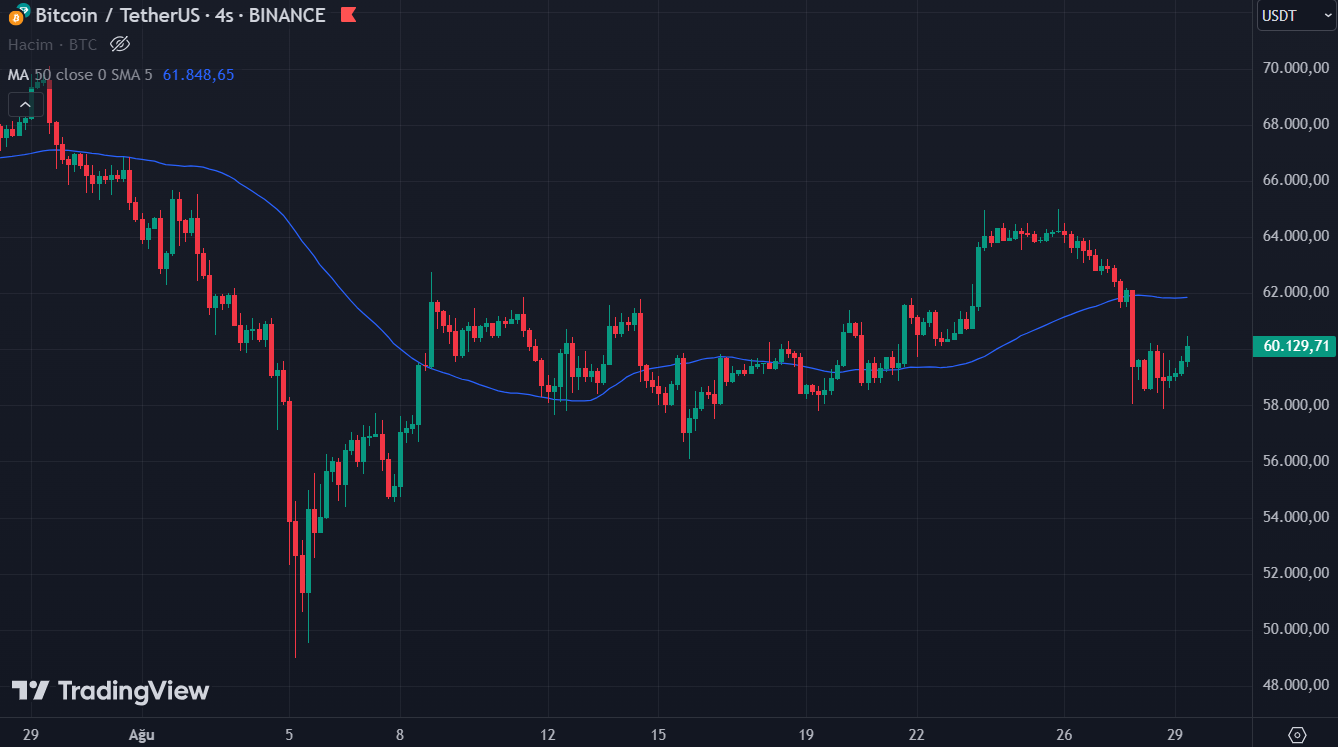The height and width of the screenshot is (747, 1338).
Task: Click the BINANCE exchange name in title
Action: [x=287, y=15]
